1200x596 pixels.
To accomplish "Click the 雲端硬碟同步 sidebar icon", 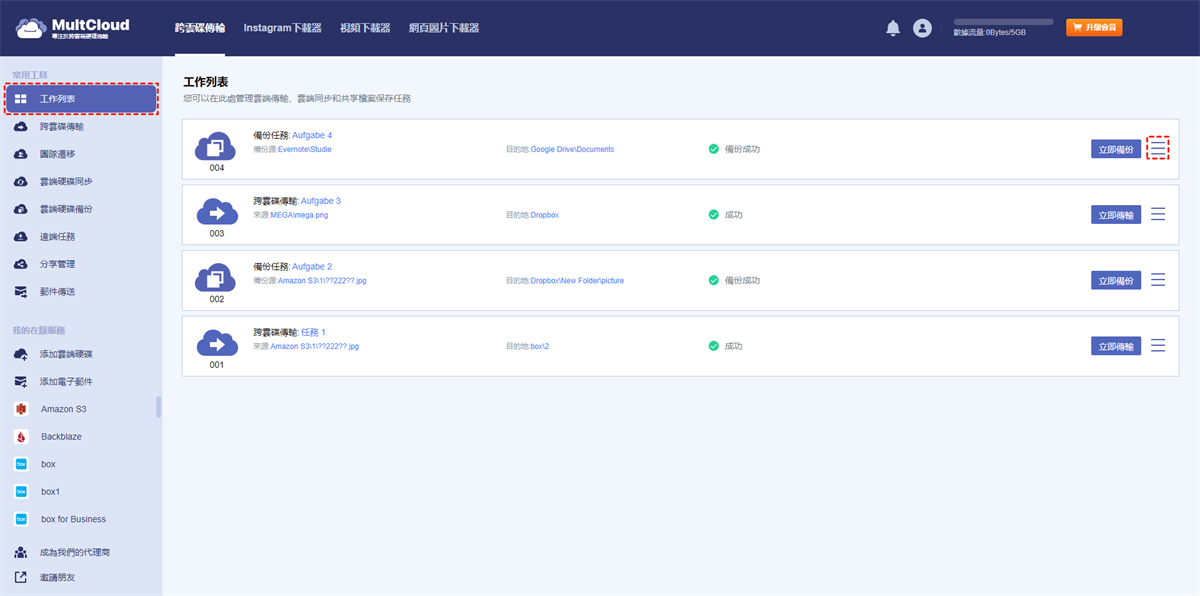I will [x=21, y=182].
